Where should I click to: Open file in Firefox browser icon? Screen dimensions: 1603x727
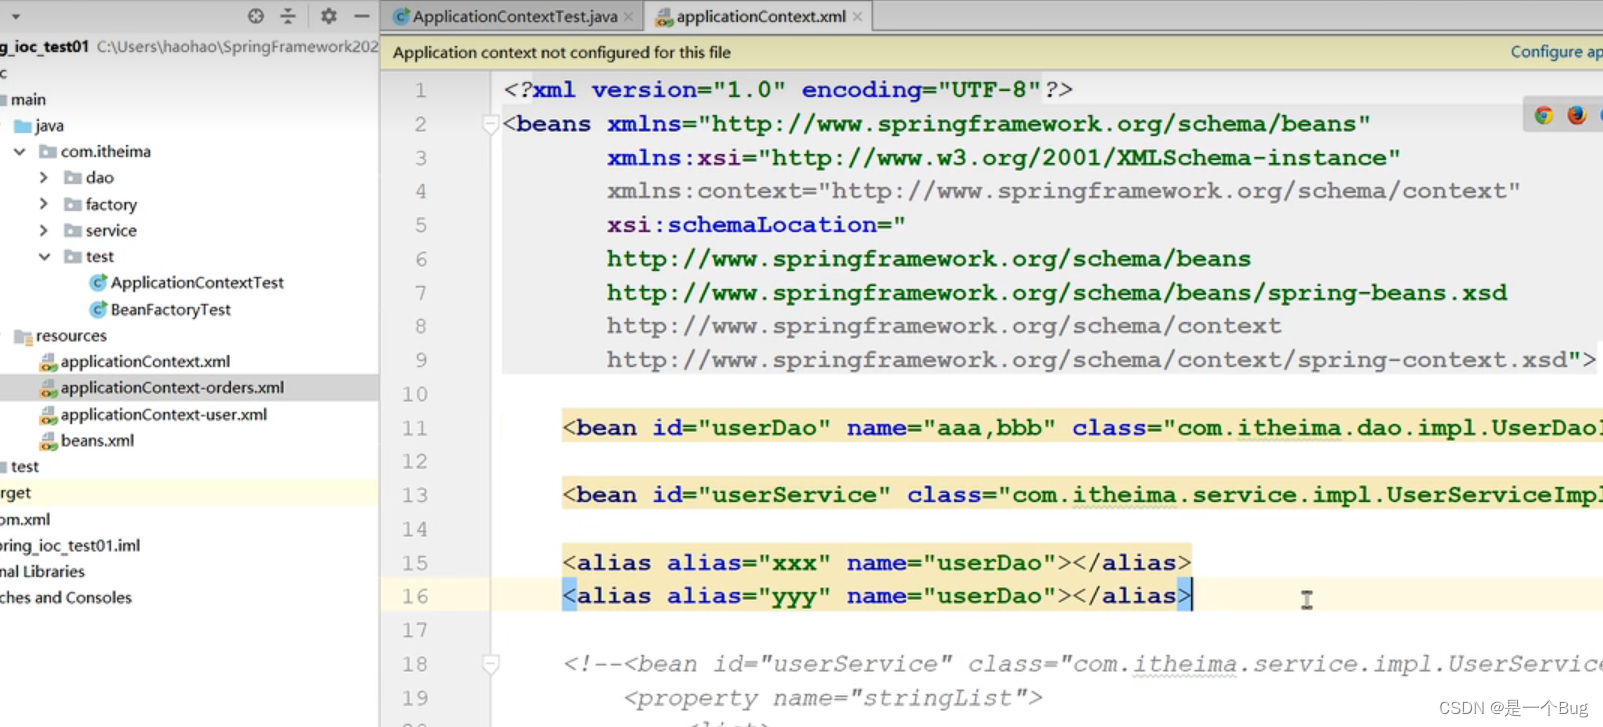1577,115
